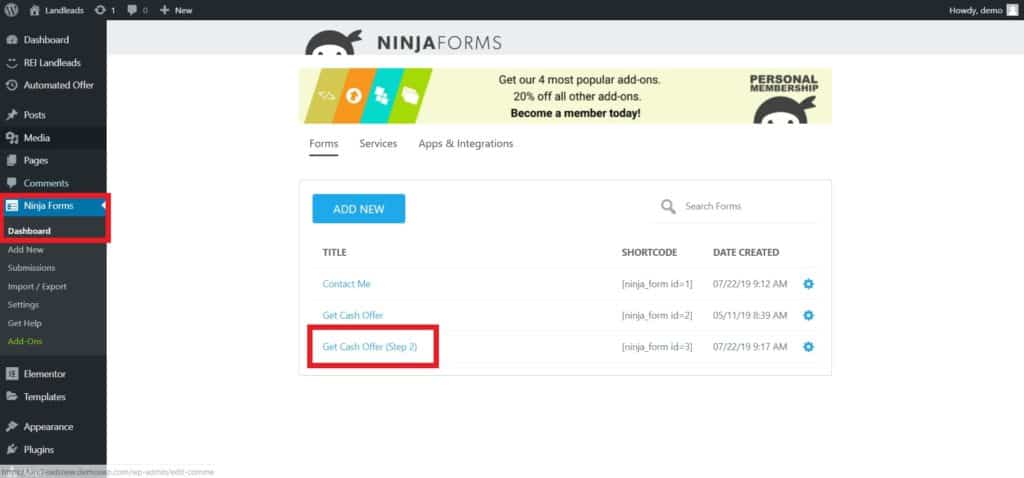
Task: Collapse Ninja Forms menu arrow
Action: click(103, 206)
